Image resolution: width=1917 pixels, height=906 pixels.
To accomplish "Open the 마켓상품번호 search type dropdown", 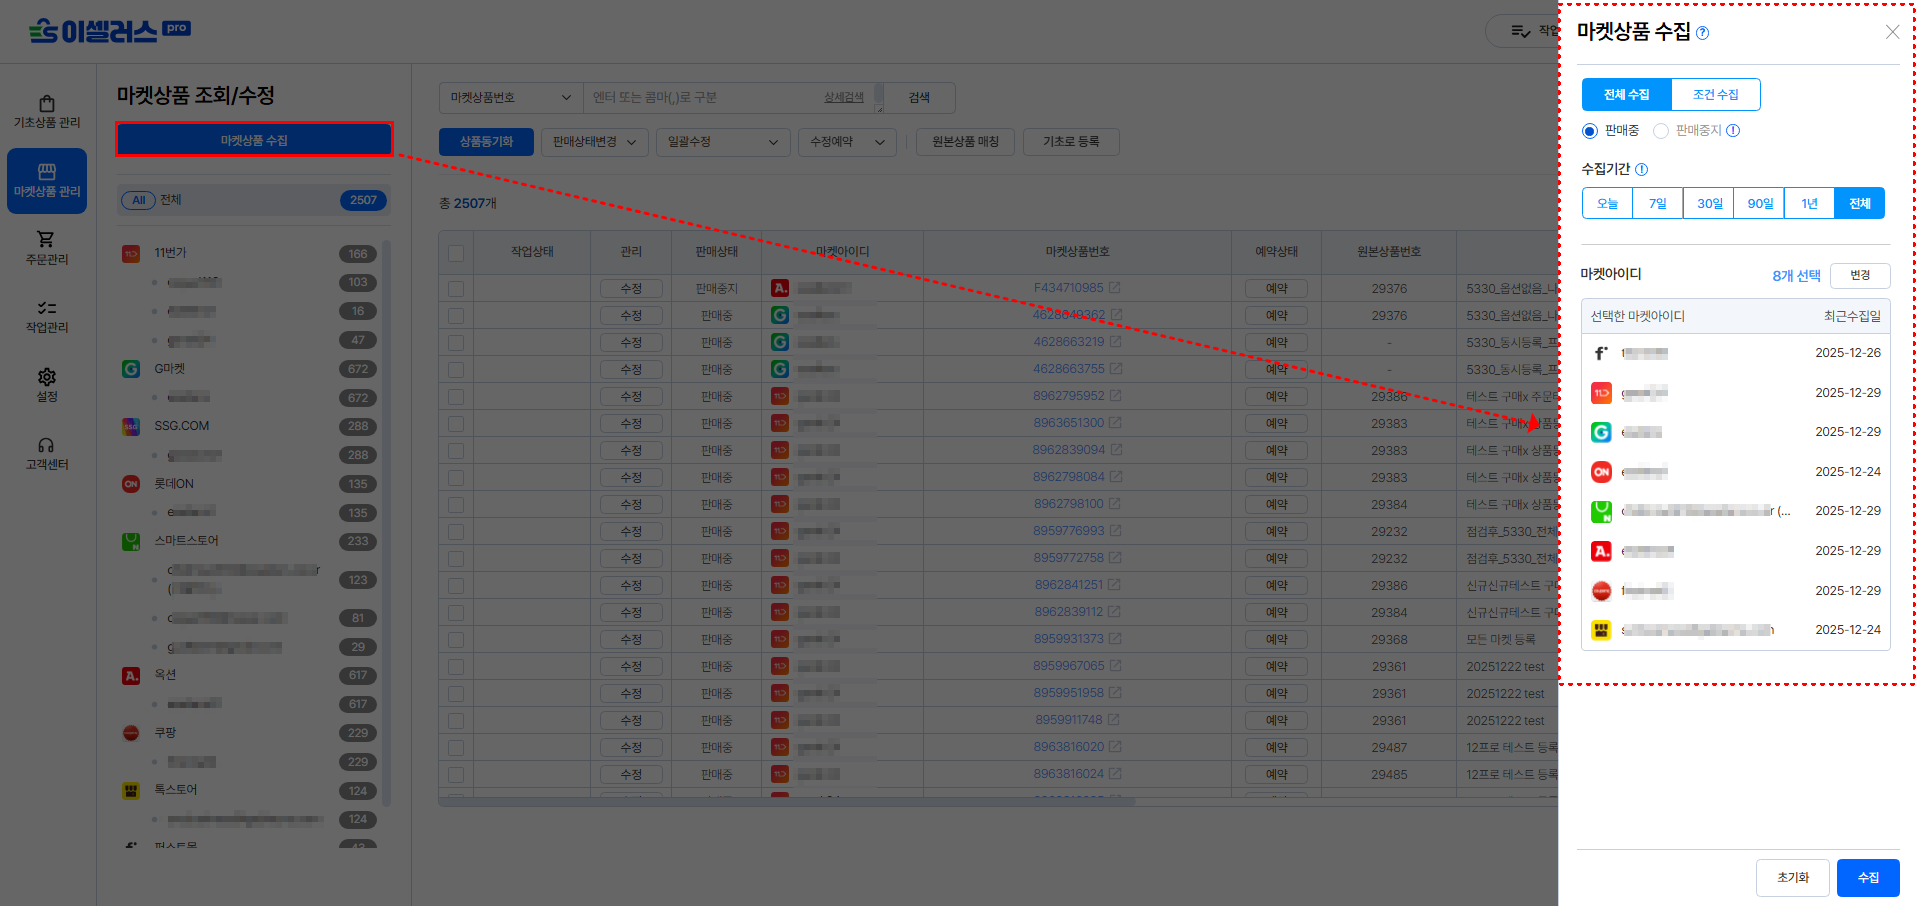I will click(511, 98).
